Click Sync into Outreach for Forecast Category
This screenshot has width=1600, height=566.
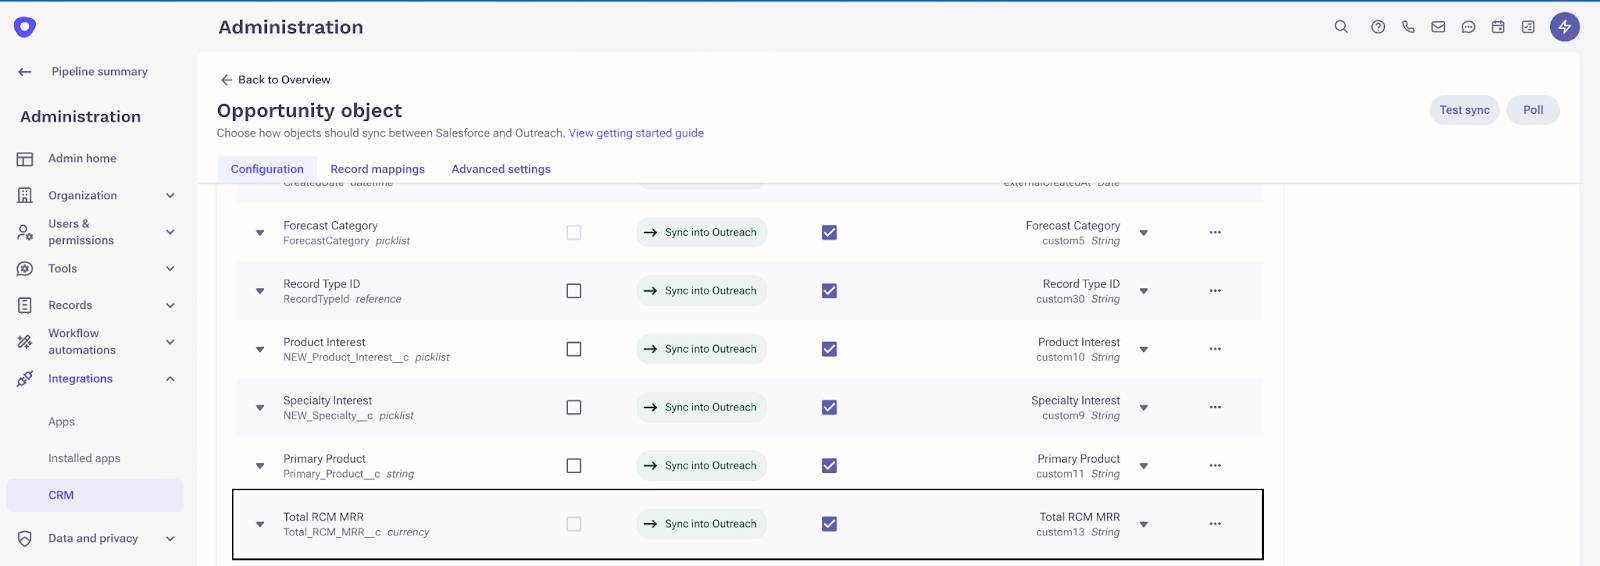[701, 232]
